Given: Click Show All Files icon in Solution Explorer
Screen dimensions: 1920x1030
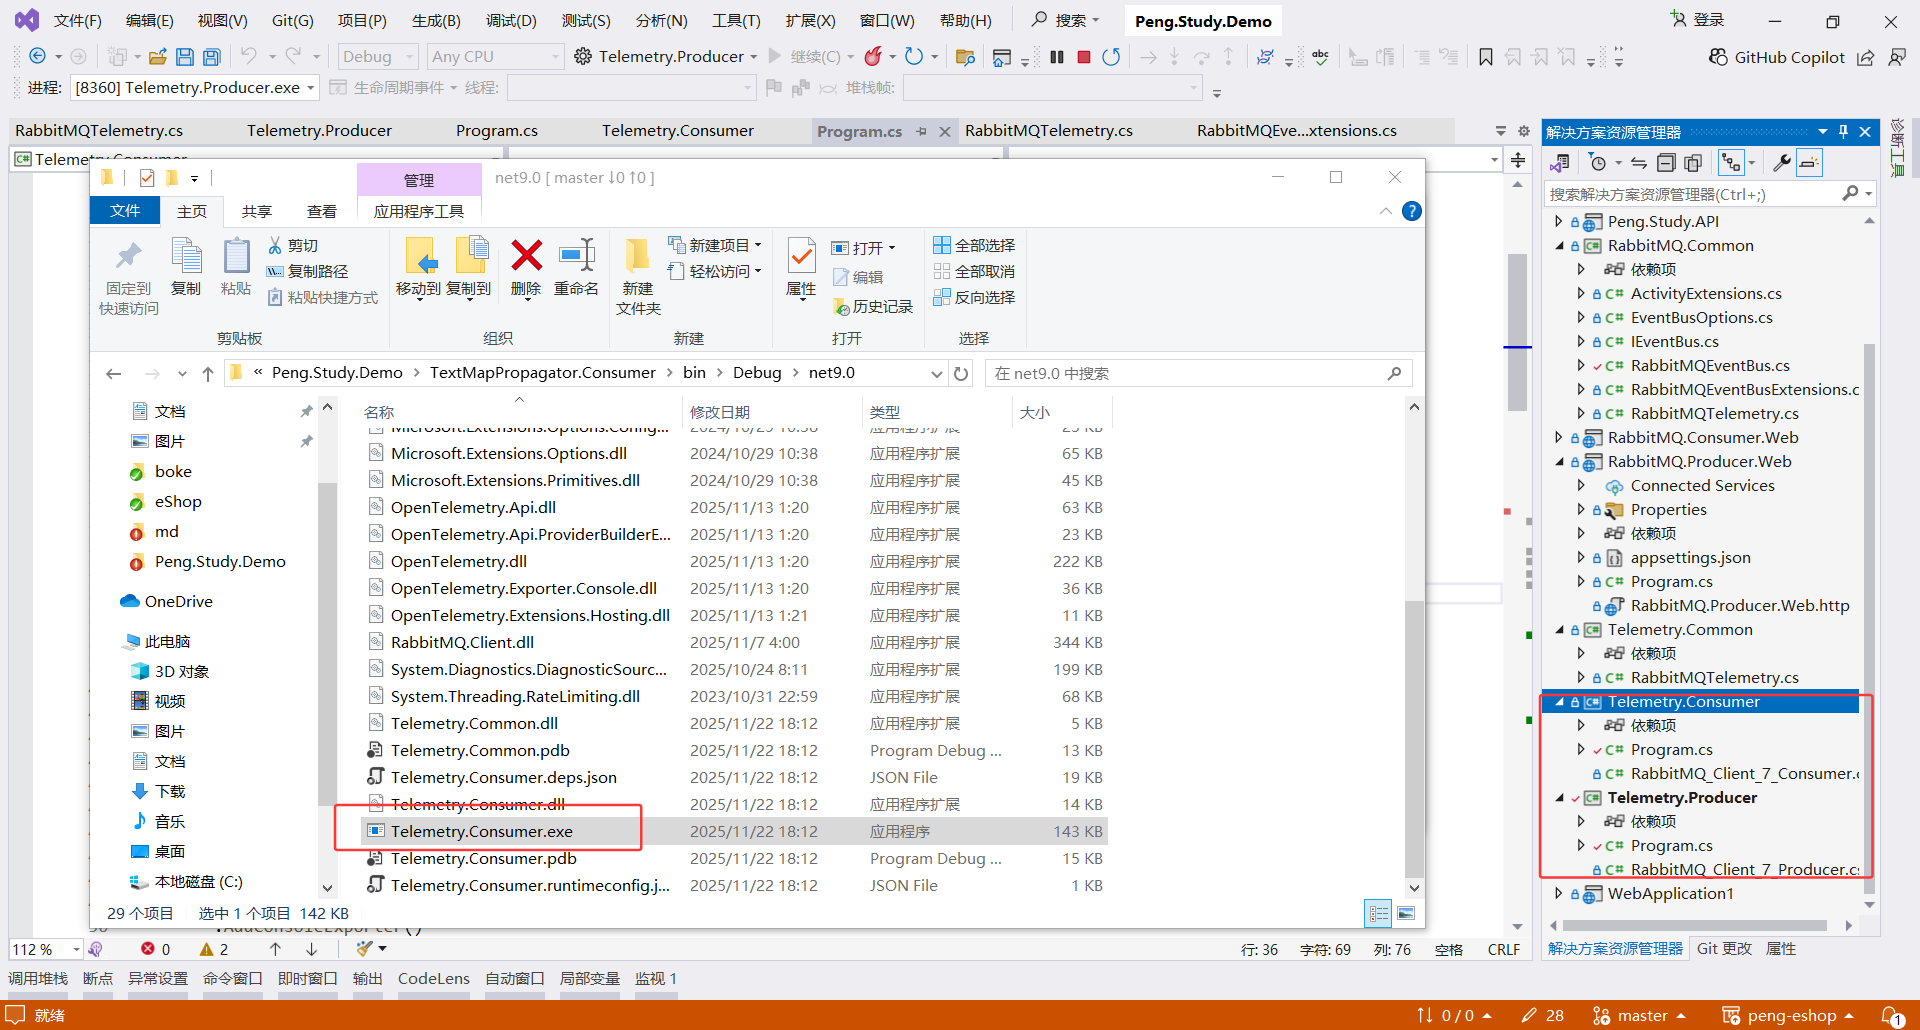Looking at the screenshot, I should 1693,163.
